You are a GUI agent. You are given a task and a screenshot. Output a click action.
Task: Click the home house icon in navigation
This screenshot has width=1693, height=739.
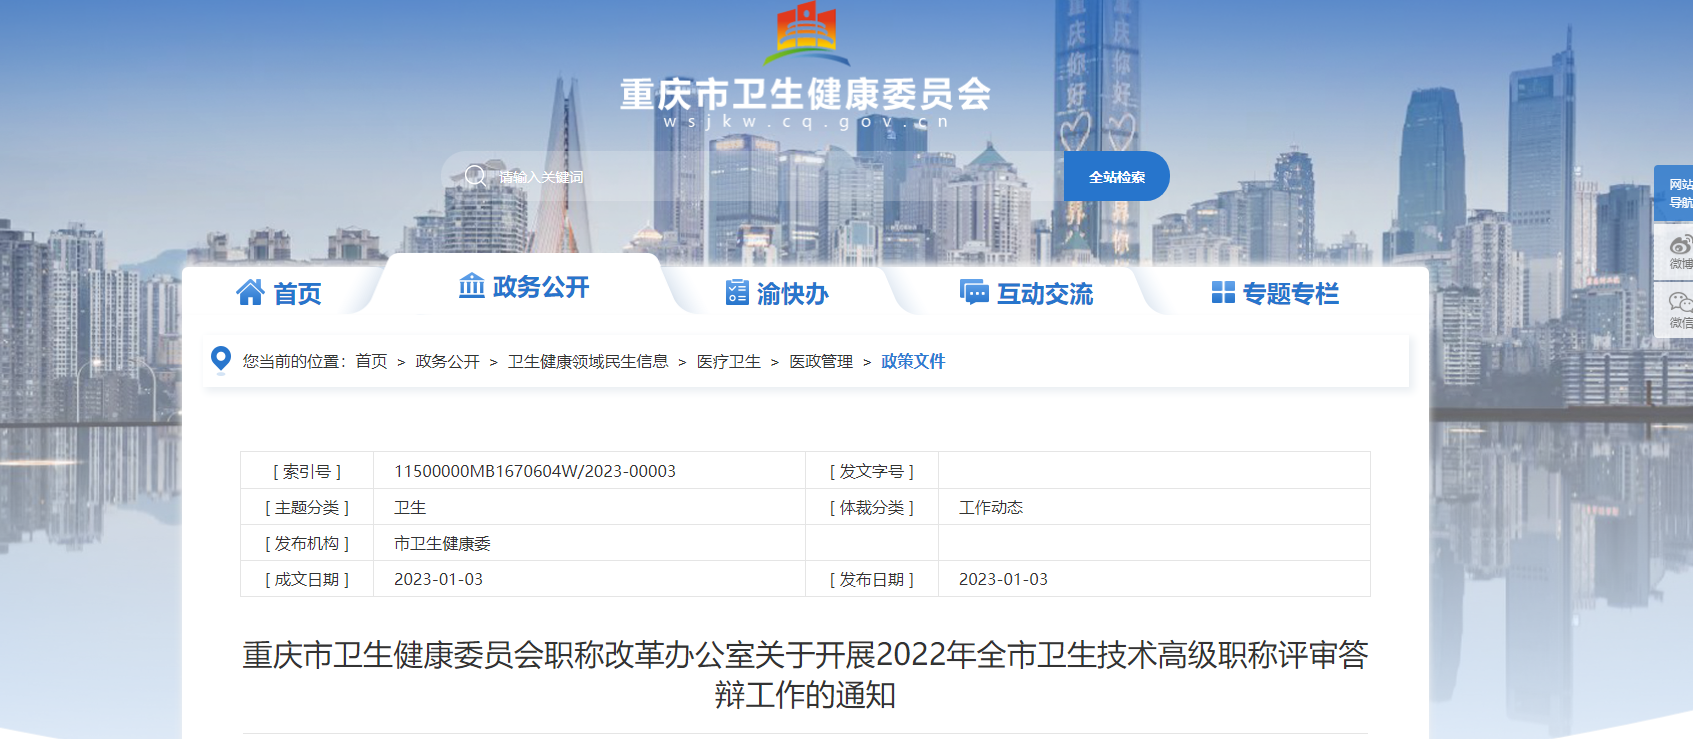[x=250, y=292]
